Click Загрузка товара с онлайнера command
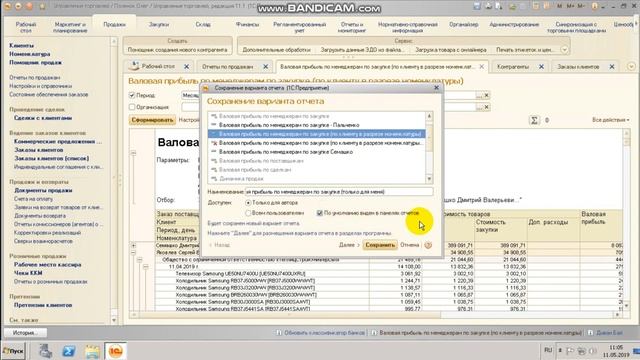640x360 pixels. point(451,50)
